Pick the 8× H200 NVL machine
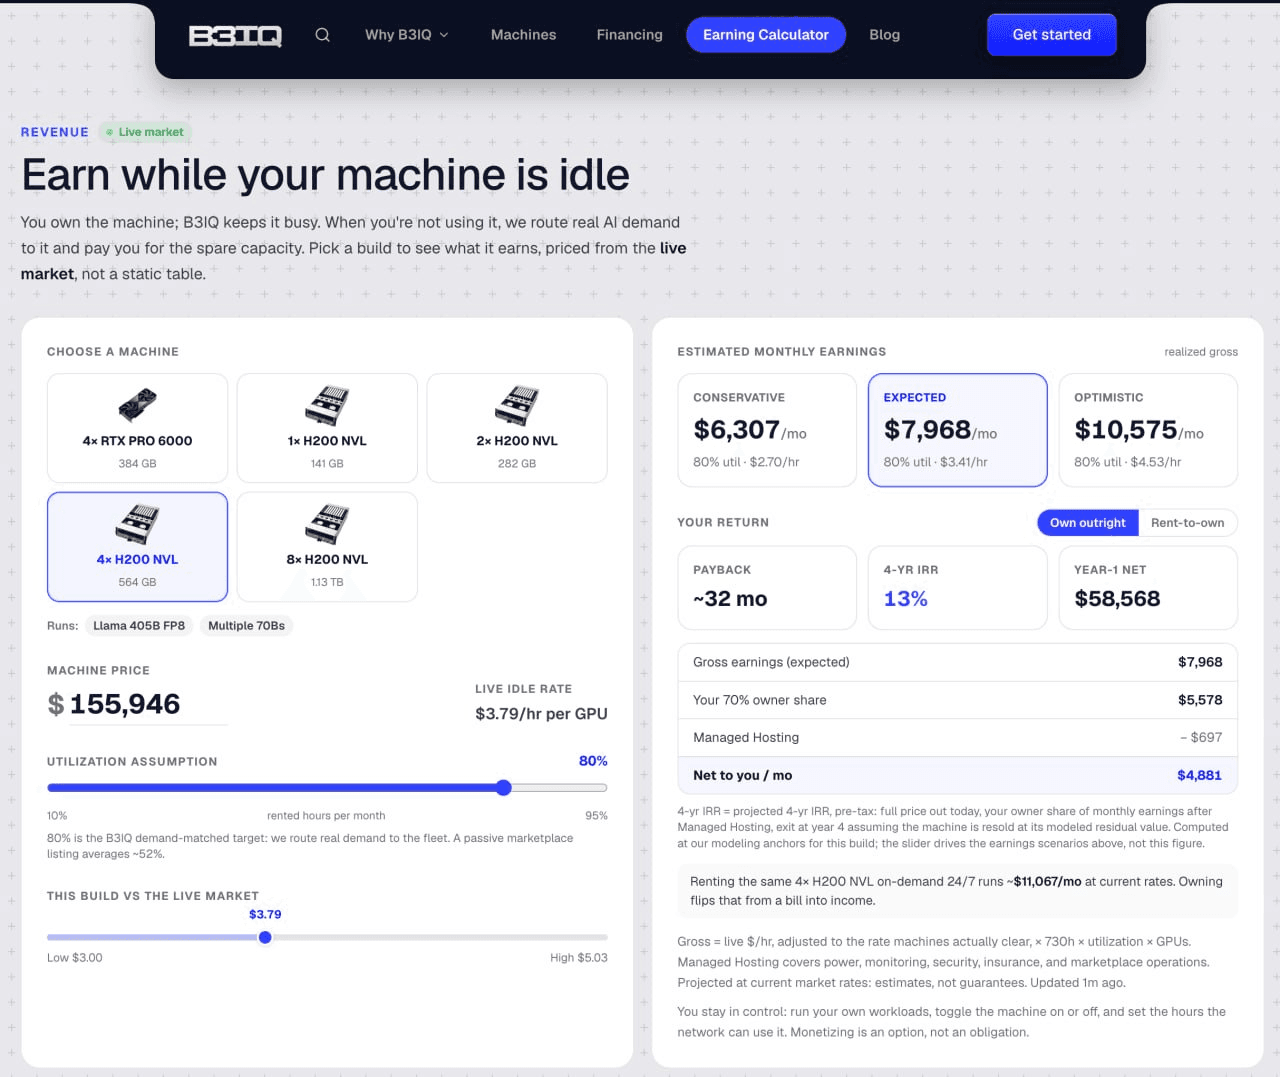Viewport: 1280px width, 1077px height. [327, 547]
